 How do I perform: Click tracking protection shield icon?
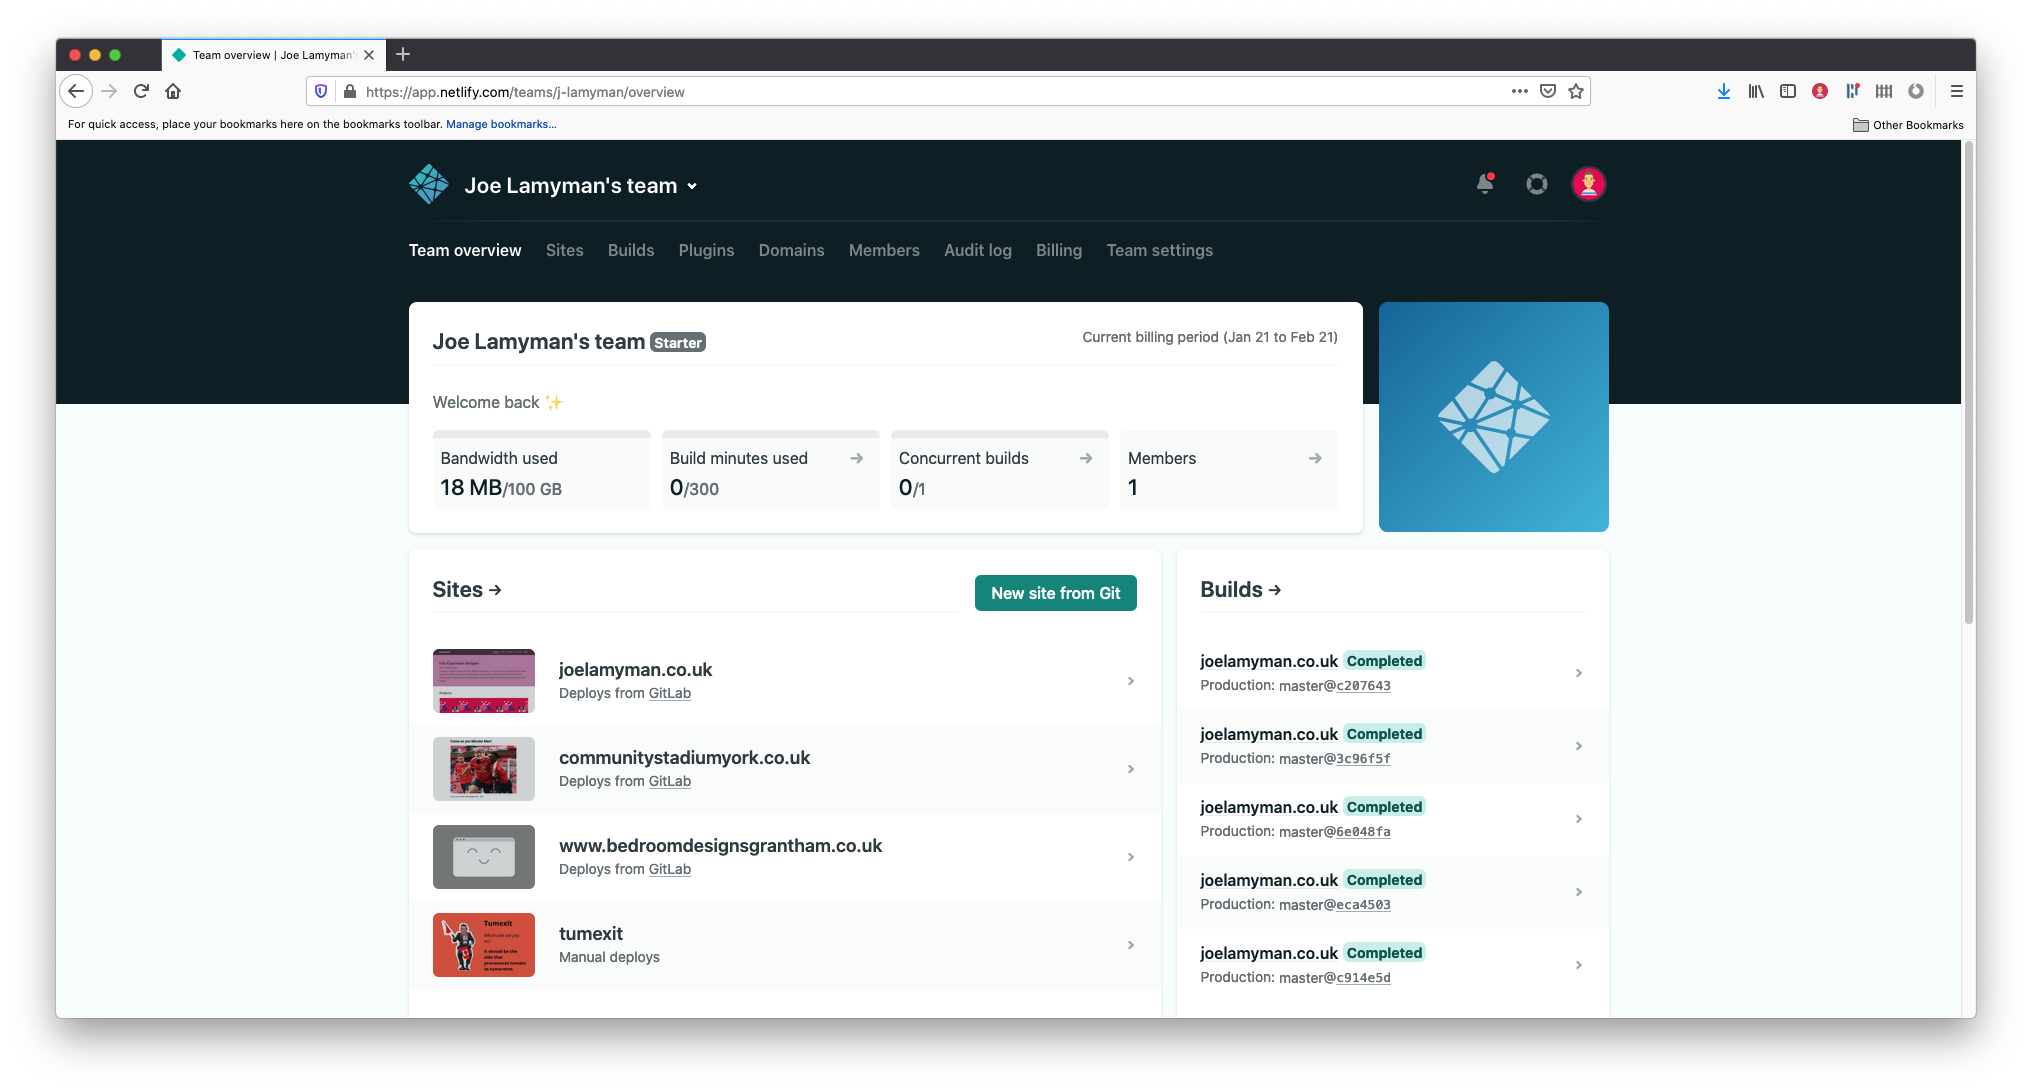click(x=321, y=91)
